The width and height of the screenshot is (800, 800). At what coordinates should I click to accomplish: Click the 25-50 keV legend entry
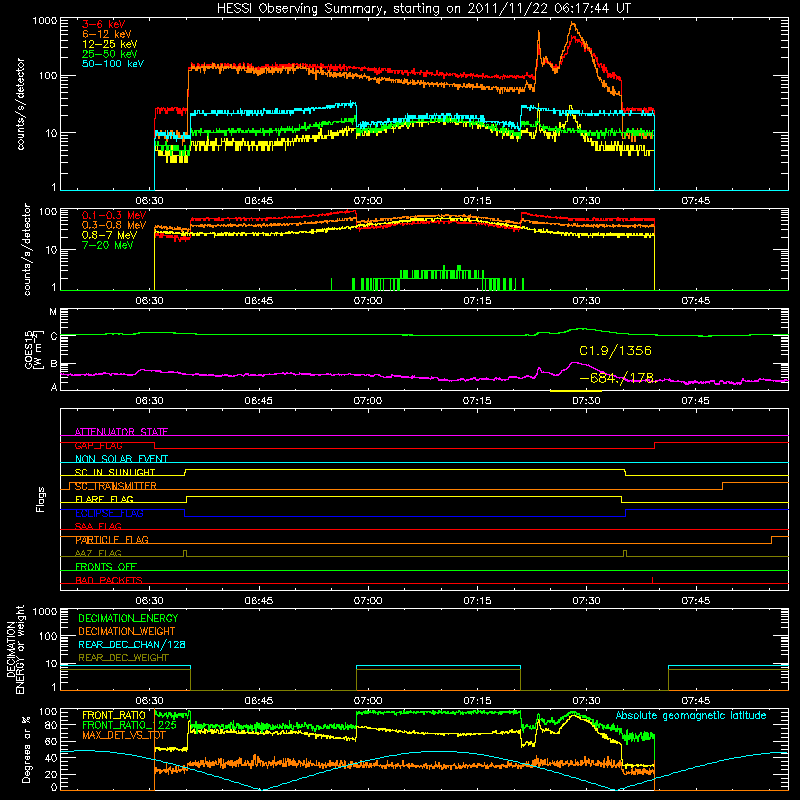coord(110,54)
